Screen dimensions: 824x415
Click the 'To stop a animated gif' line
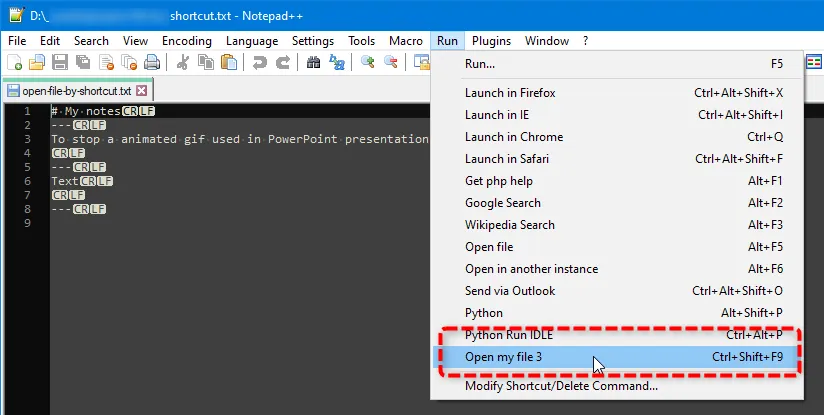click(240, 139)
